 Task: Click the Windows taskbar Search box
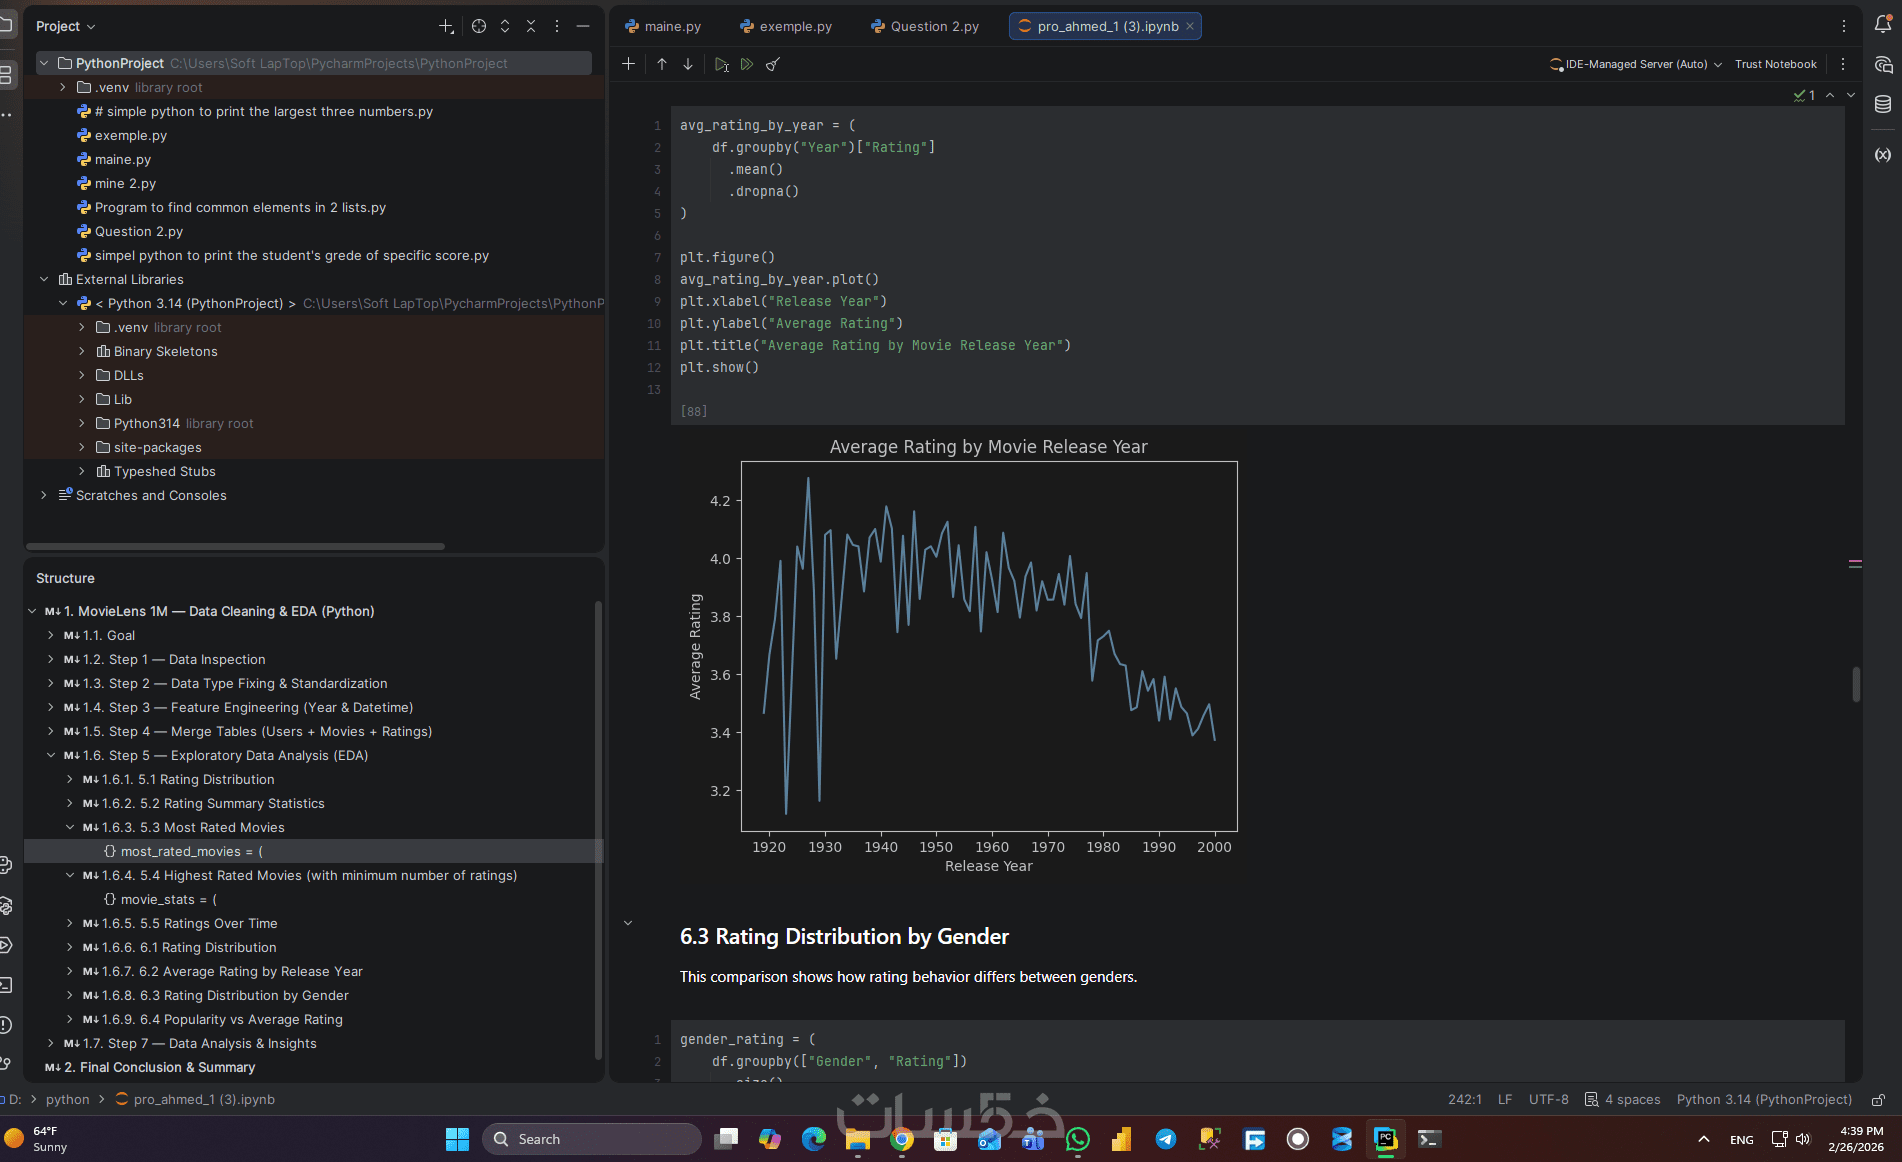point(592,1139)
